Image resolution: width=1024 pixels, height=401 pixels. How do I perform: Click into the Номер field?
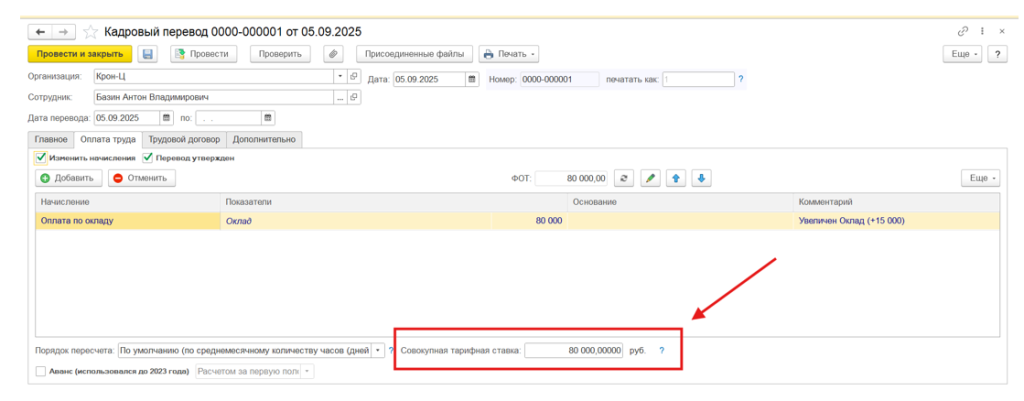tap(559, 80)
